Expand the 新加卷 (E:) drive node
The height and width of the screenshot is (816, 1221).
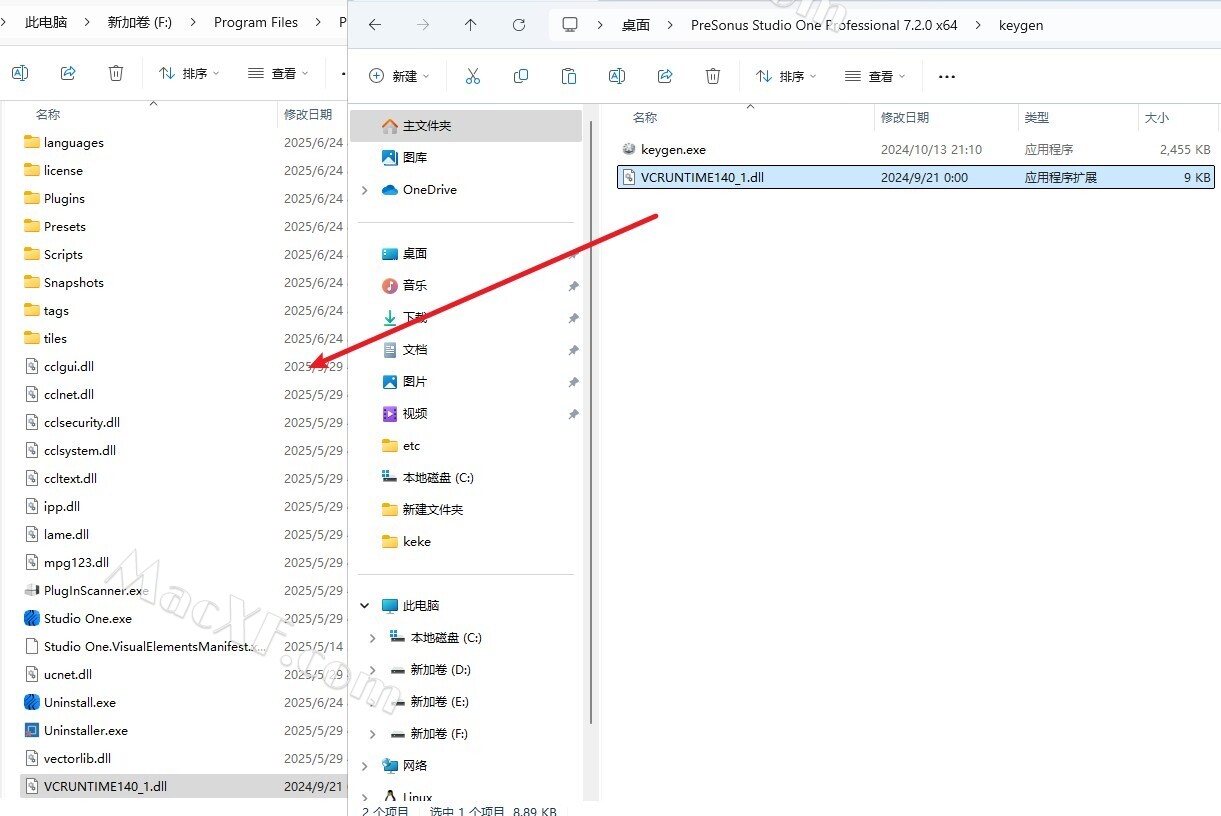(373, 702)
